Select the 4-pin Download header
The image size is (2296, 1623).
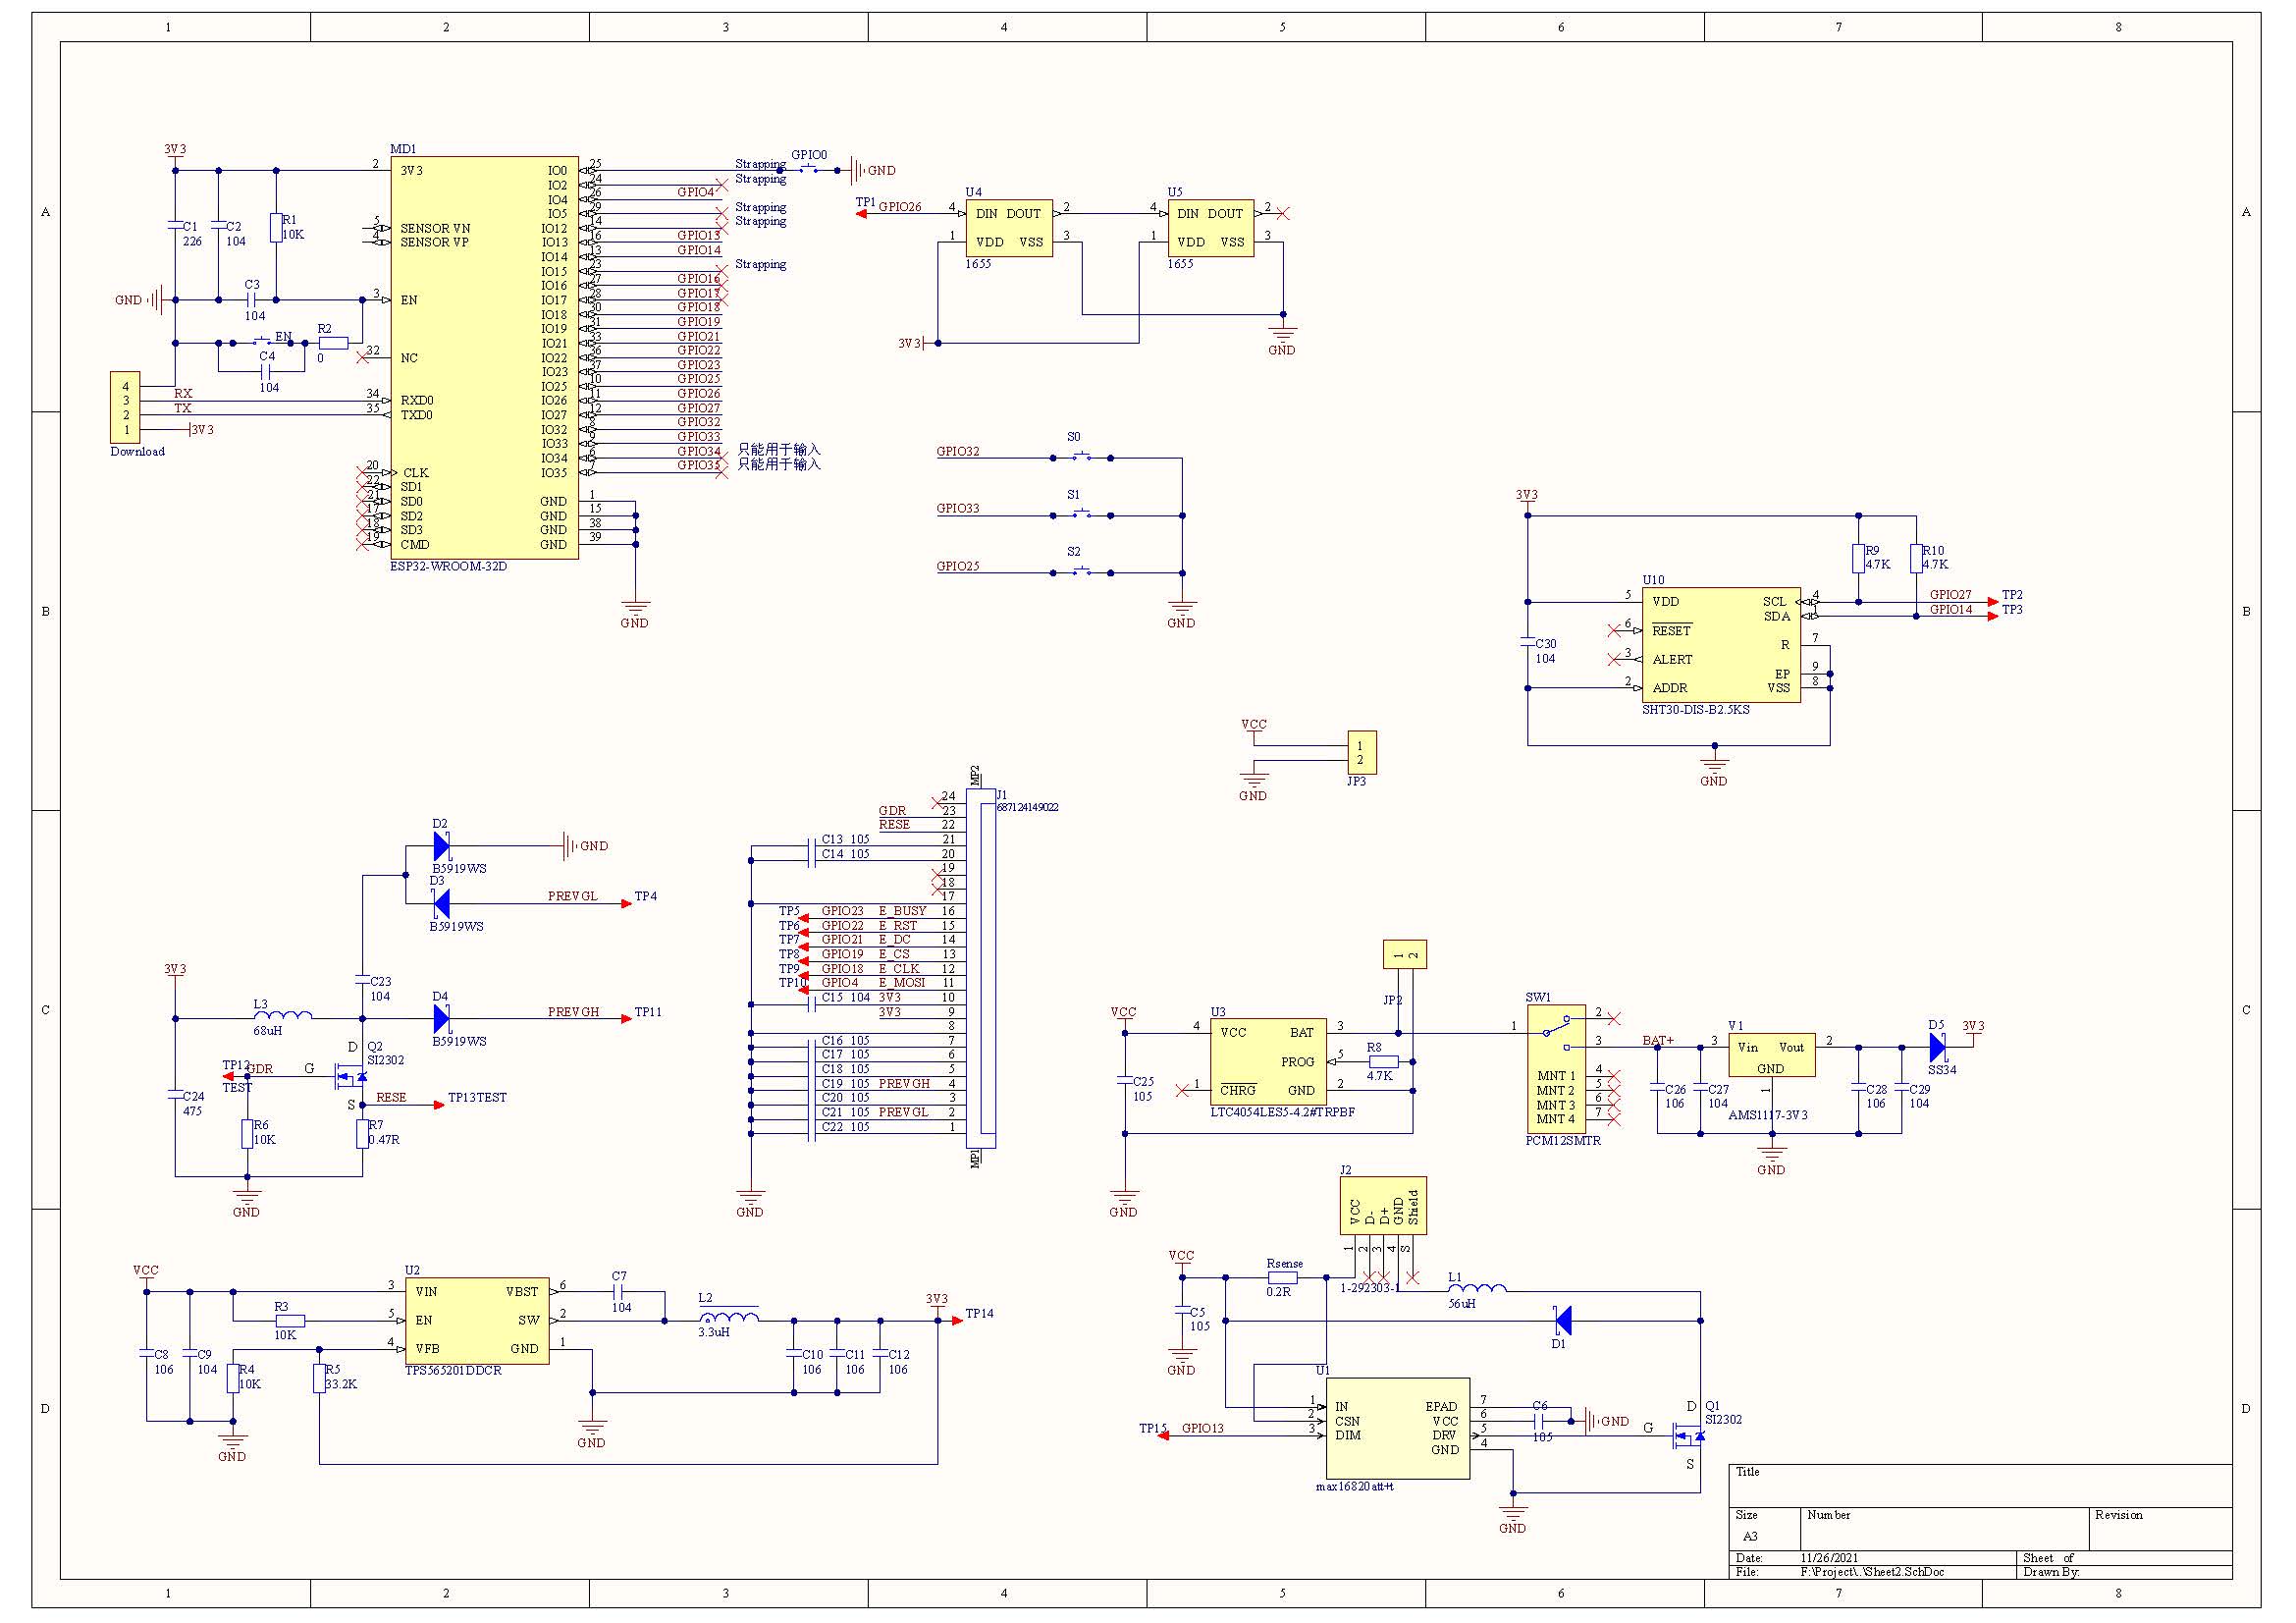point(125,408)
